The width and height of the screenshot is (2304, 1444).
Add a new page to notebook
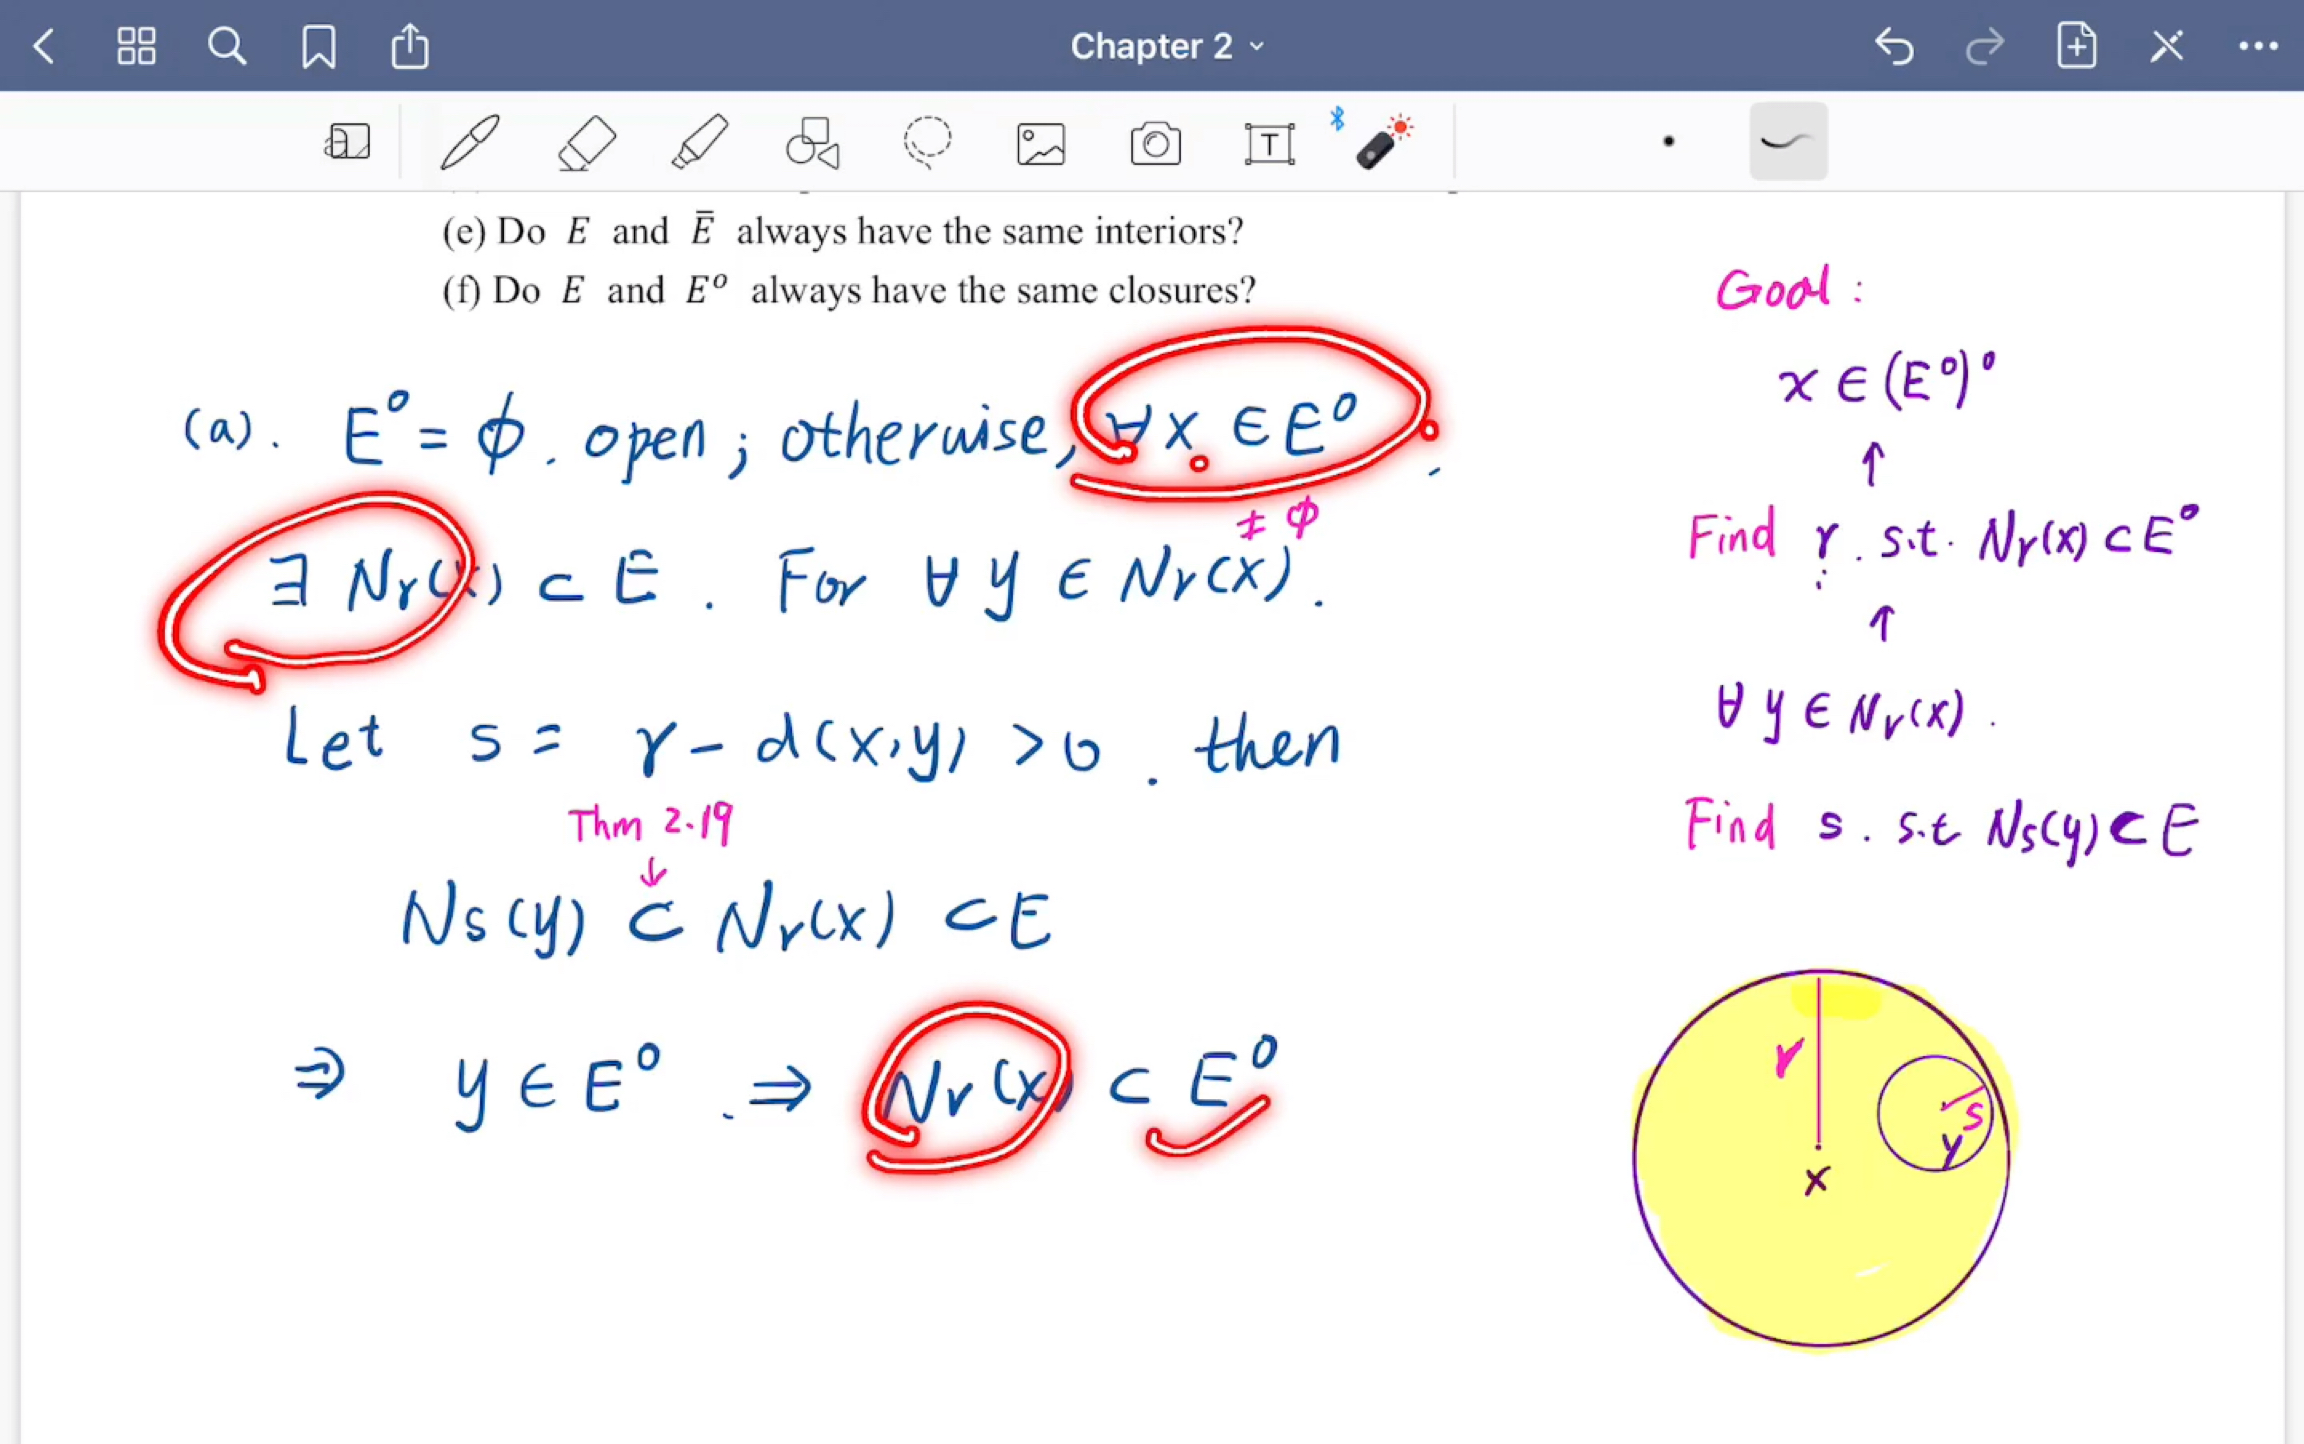pos(2076,46)
